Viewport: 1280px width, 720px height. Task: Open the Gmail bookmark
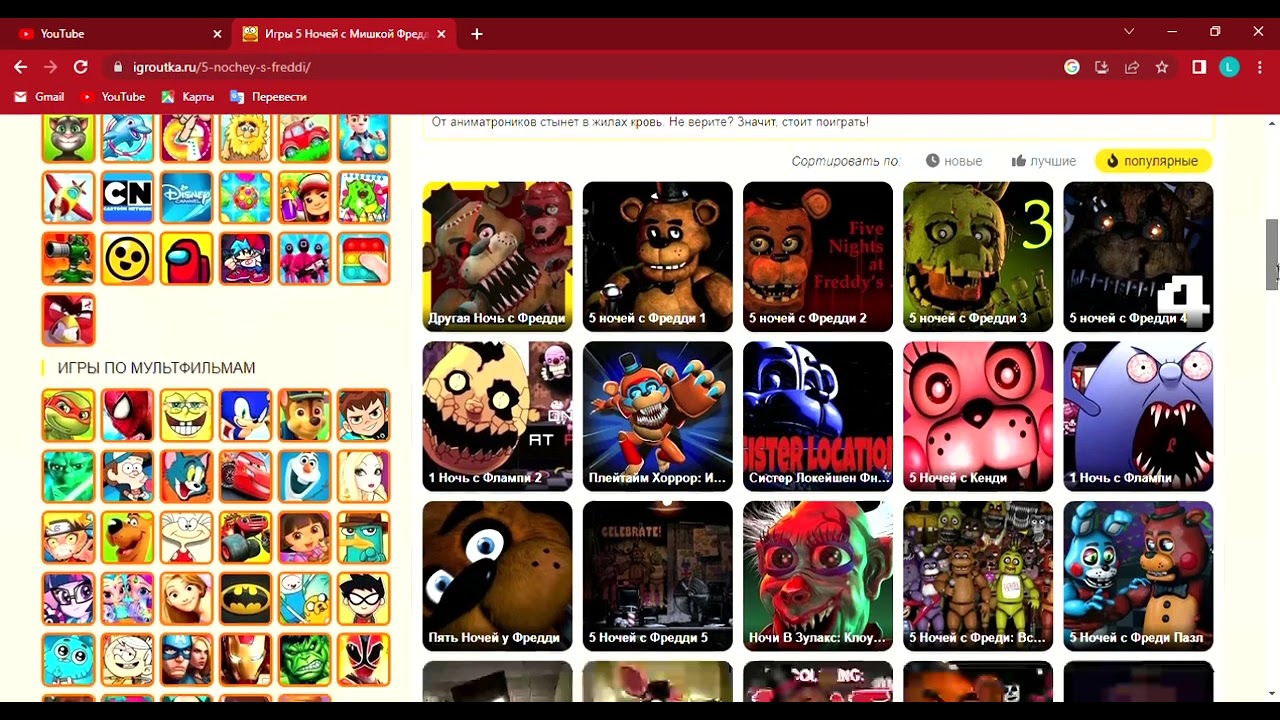tap(39, 97)
